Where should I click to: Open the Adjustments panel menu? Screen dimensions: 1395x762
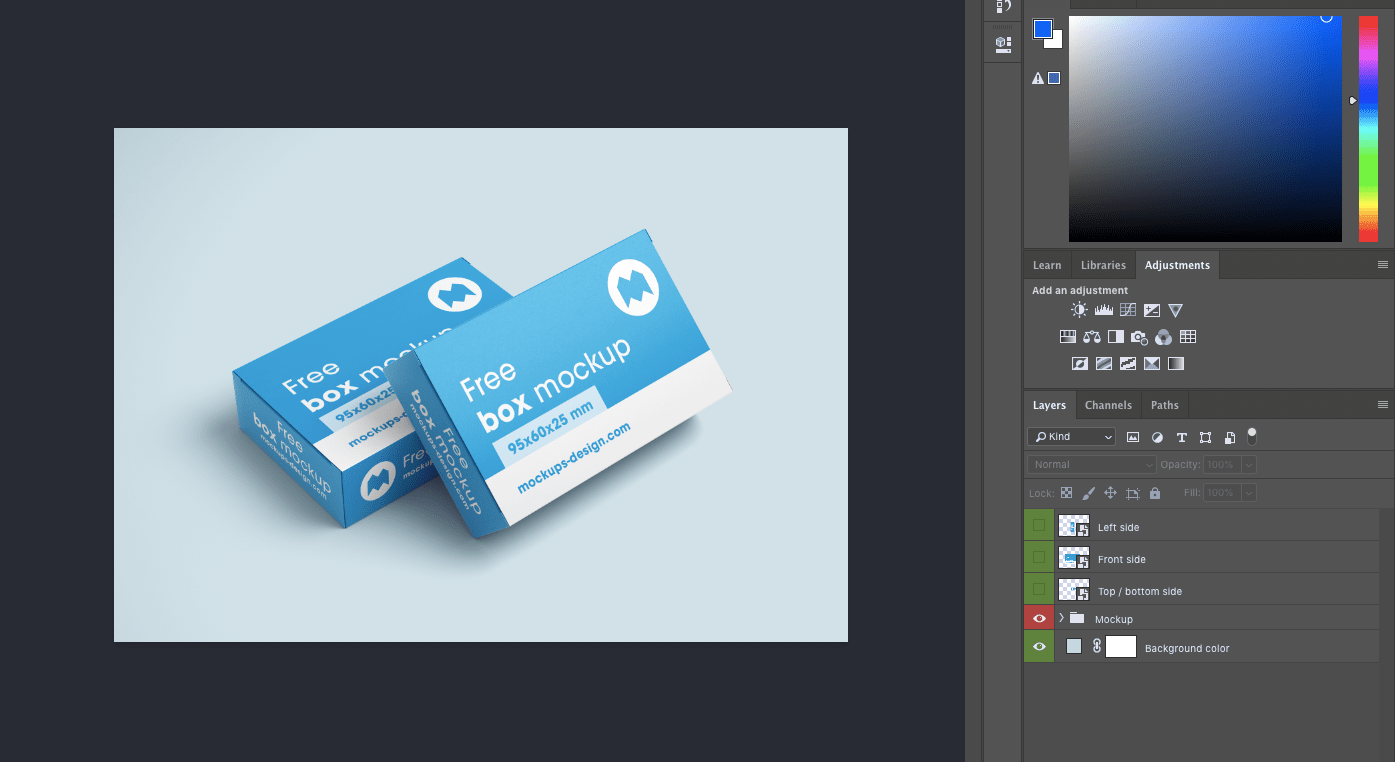[x=1381, y=264]
